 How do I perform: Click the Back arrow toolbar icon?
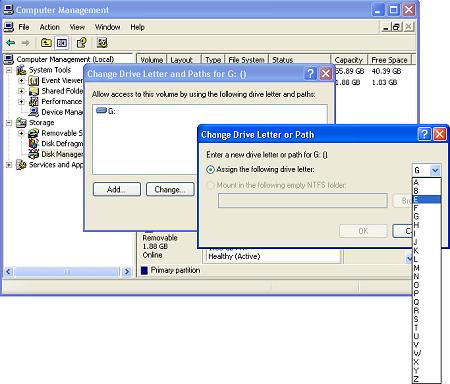[11, 43]
